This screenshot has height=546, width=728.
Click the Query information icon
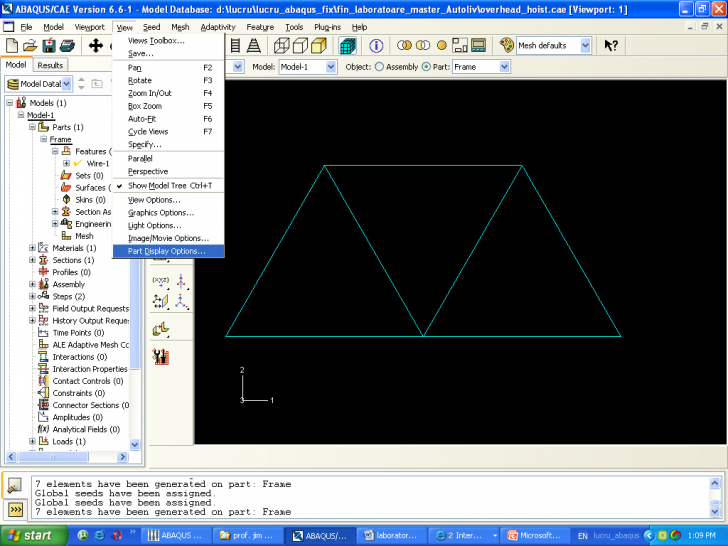pos(376,46)
